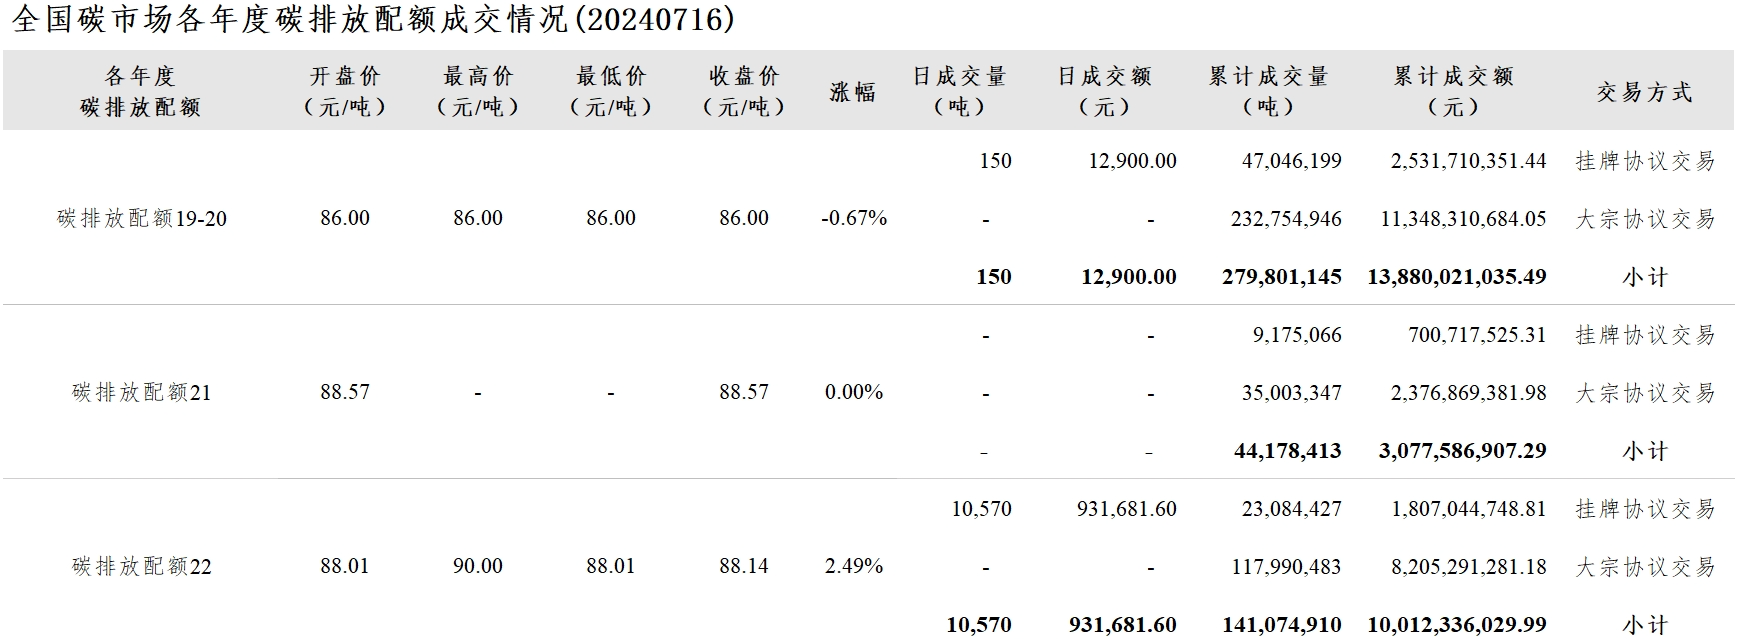The image size is (1739, 639).
Task: Click the 13,880,021,035.49 subtotal amount
Action: point(1457,277)
